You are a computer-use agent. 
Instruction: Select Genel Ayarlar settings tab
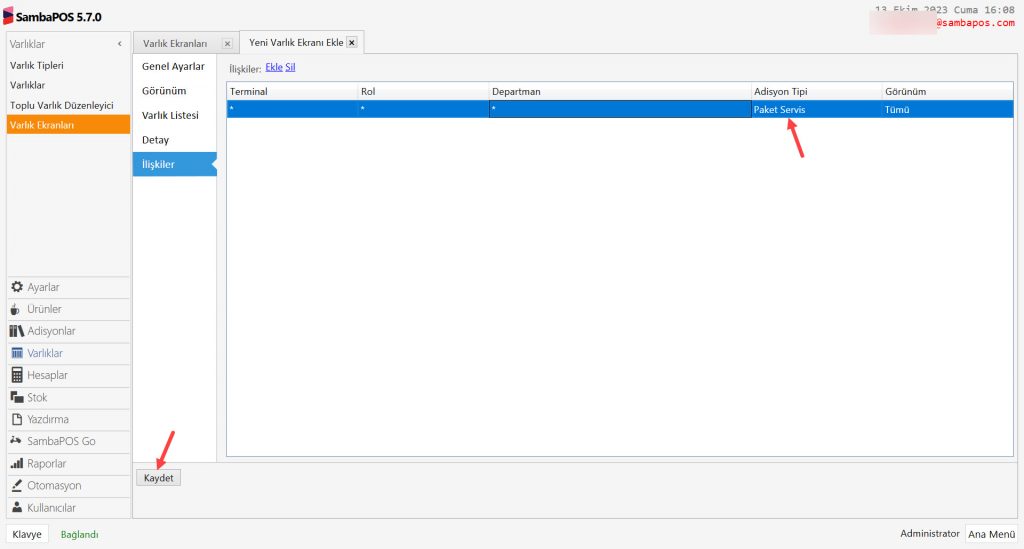[x=173, y=67]
